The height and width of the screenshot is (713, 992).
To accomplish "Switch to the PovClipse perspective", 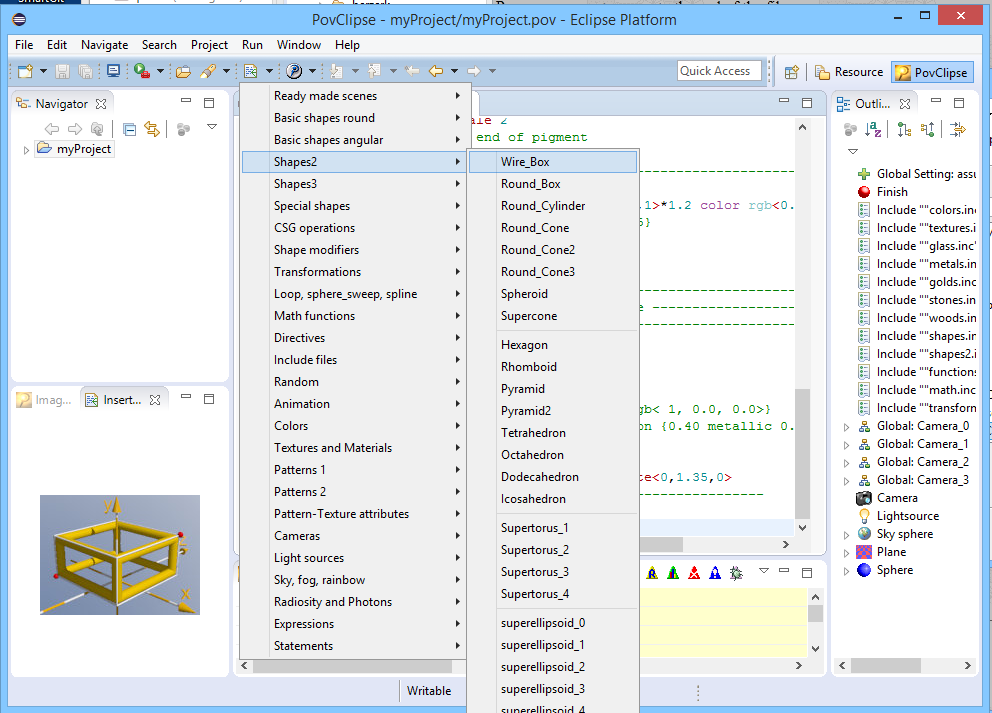I will point(932,72).
